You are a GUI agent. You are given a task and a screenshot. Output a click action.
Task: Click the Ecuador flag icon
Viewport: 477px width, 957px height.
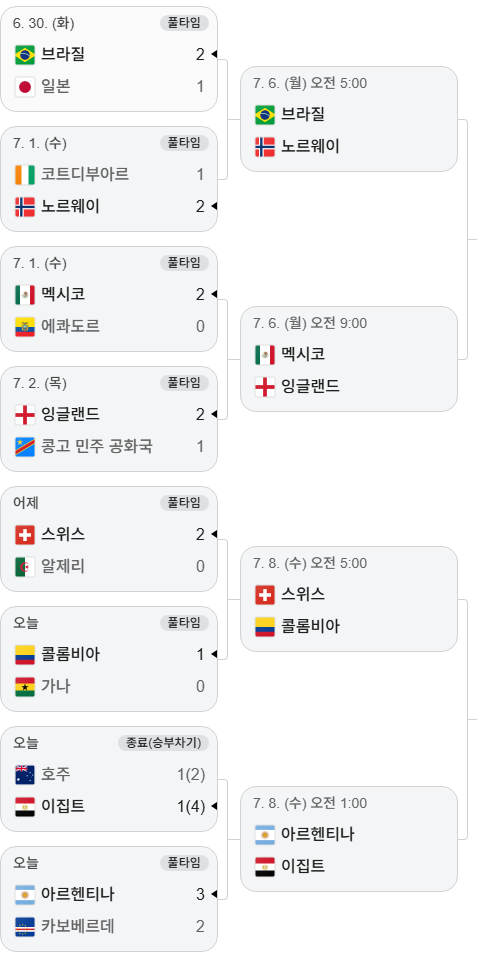coord(25,327)
